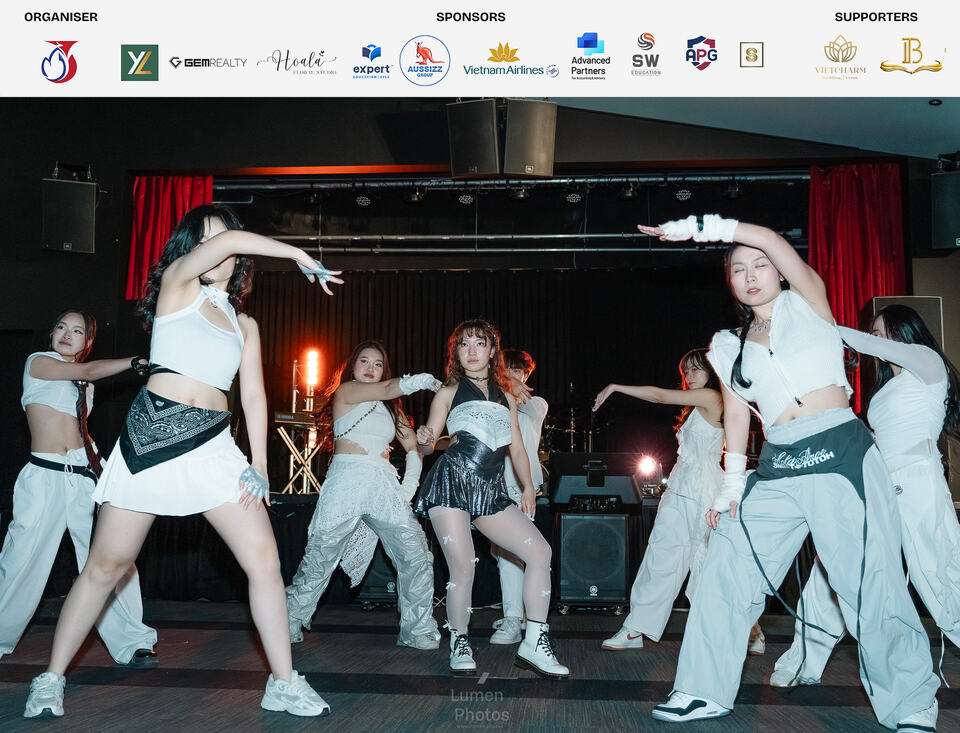This screenshot has width=960, height=733.
Task: Open the Vietnam Airlines lotus logo
Action: pyautogui.click(x=511, y=60)
